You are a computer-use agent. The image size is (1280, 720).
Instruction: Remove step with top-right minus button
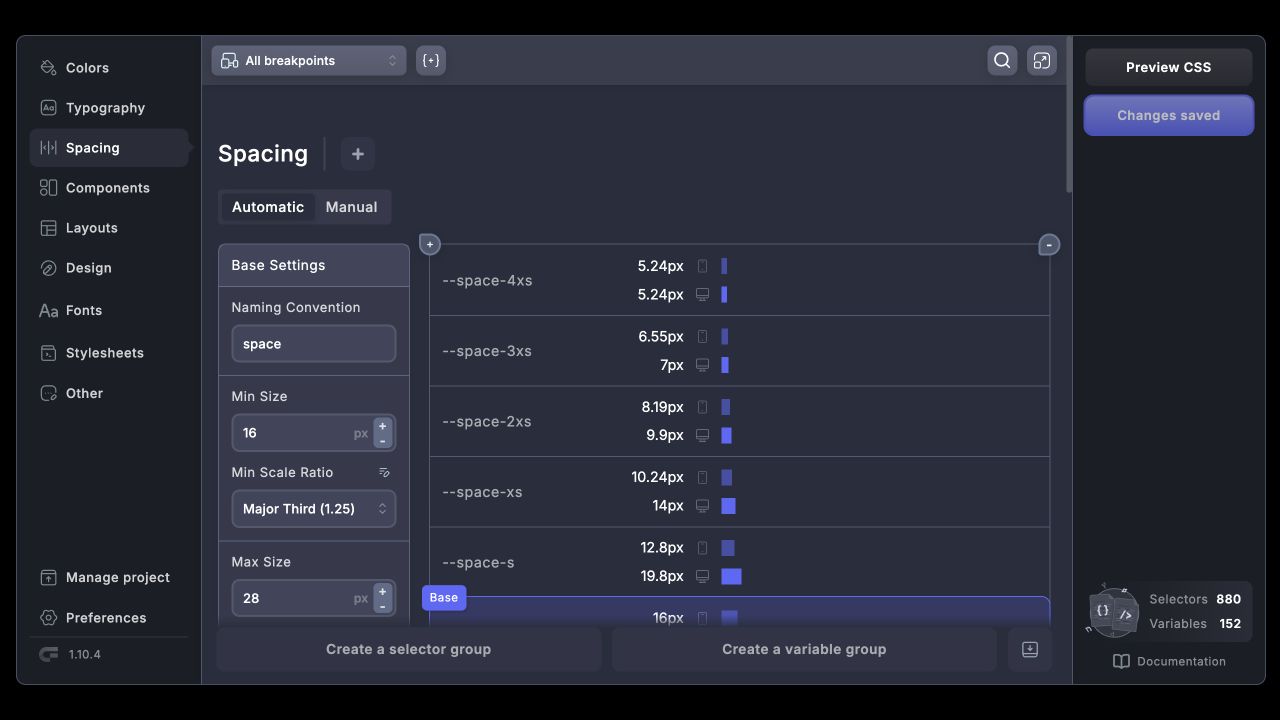[1049, 245]
